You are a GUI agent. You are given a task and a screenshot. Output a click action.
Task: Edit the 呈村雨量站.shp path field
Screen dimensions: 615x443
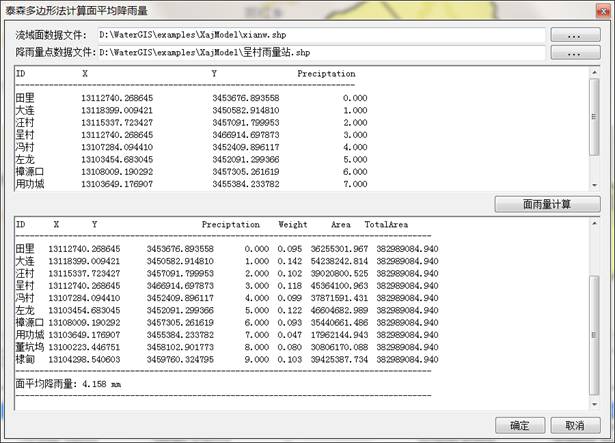point(321,53)
